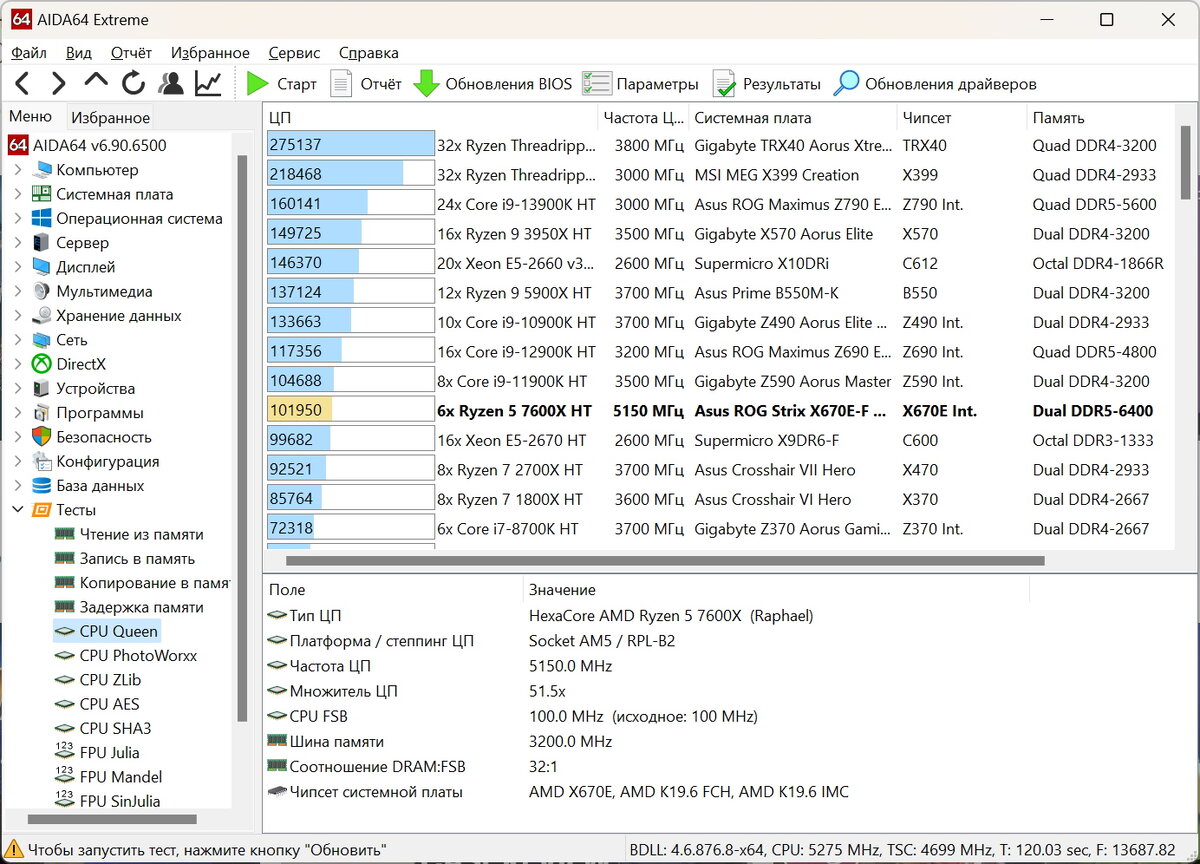1200x864 pixels.
Task: Open Параметры in the toolbar
Action: pyautogui.click(x=641, y=84)
